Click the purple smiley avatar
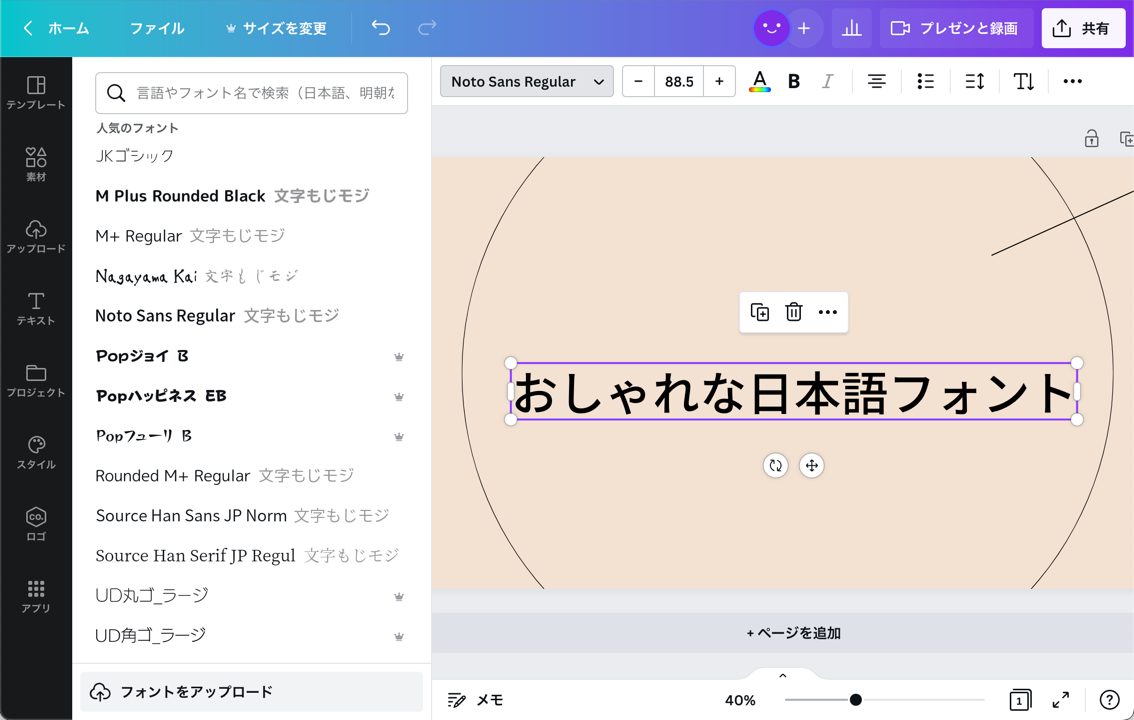Screen dimensions: 1134x720 [771, 28]
